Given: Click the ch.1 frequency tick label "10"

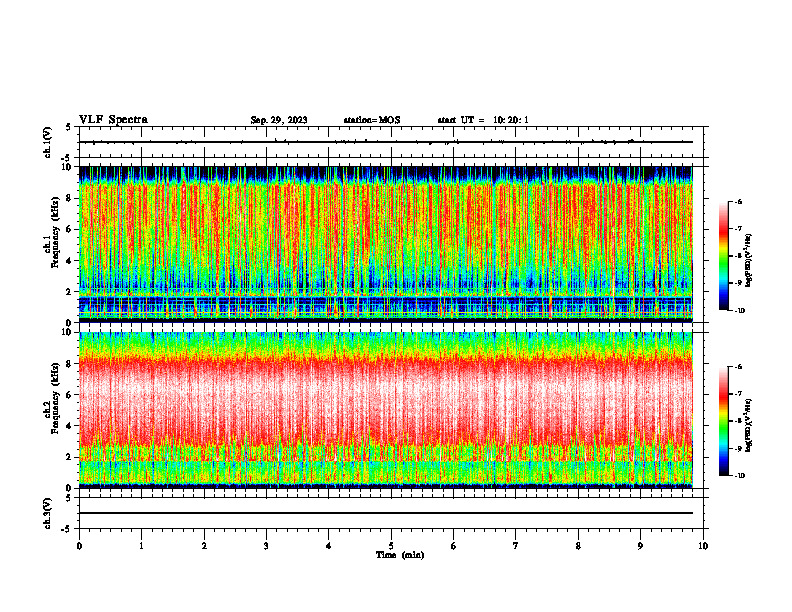Looking at the screenshot, I should [69, 167].
